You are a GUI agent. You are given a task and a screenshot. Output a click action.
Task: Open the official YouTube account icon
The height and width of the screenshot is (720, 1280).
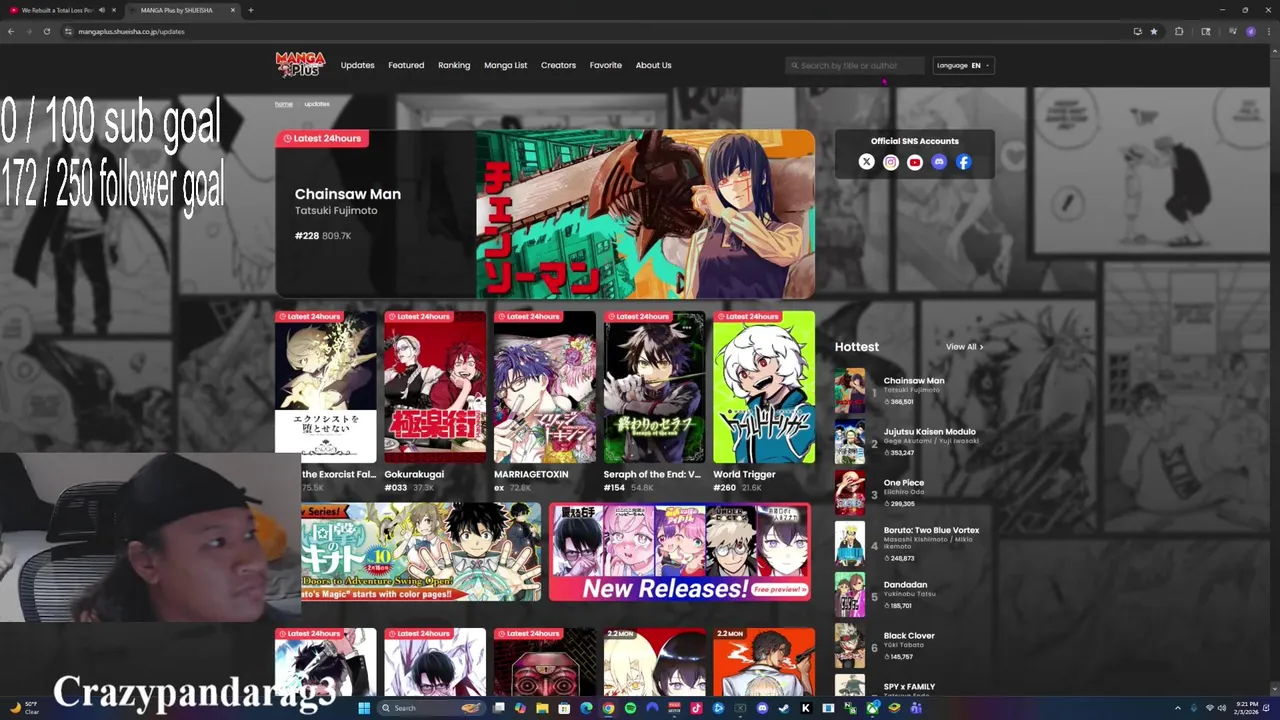coord(915,162)
